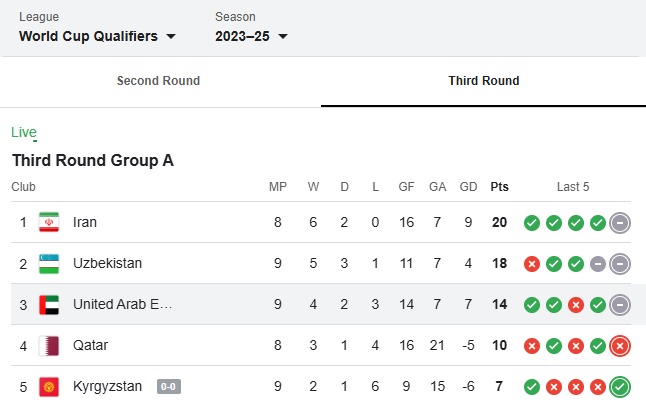Switch to the Second Round tab

(x=159, y=81)
